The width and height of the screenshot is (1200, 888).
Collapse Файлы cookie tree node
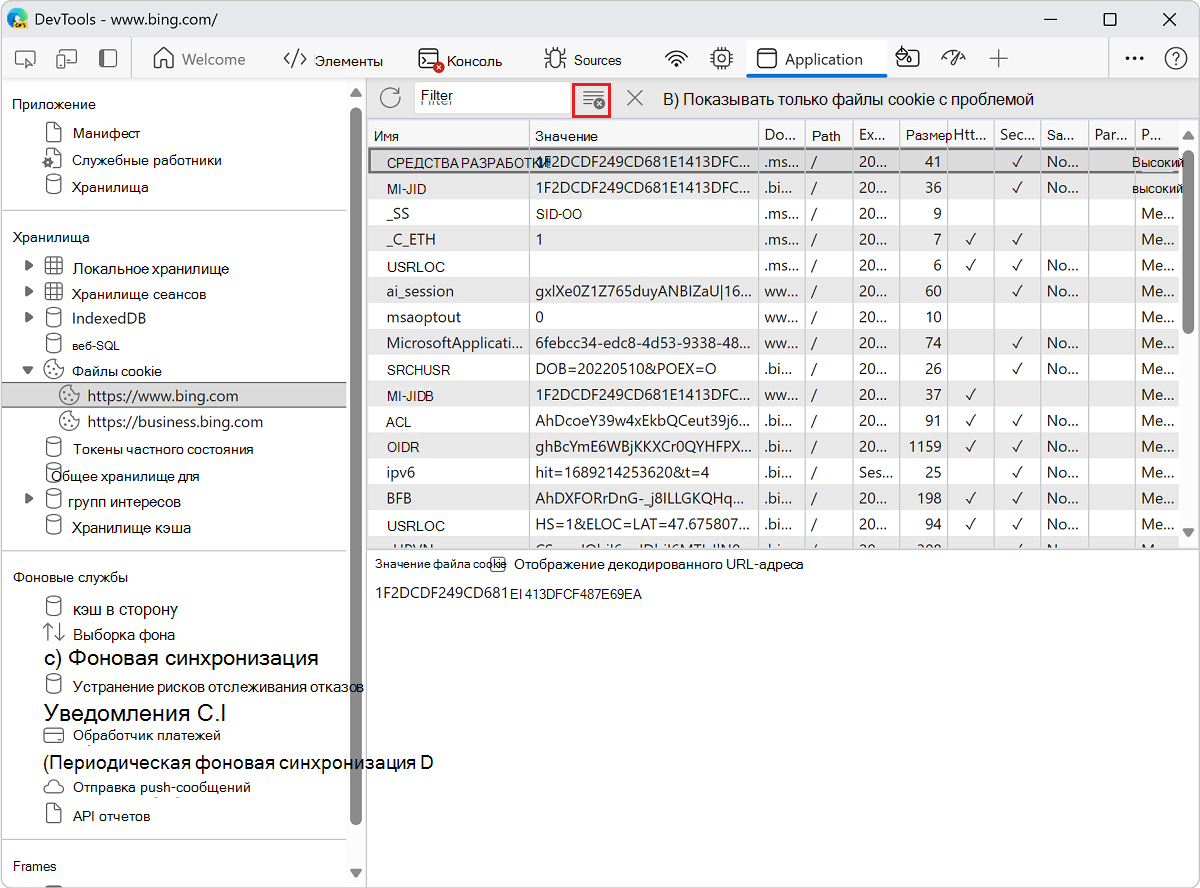pyautogui.click(x=28, y=370)
